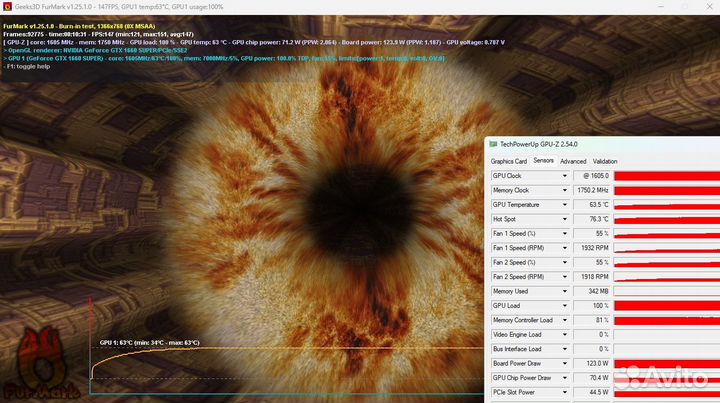This screenshot has width=720, height=403.
Task: Click the F1: toggle help text
Action: 27,67
